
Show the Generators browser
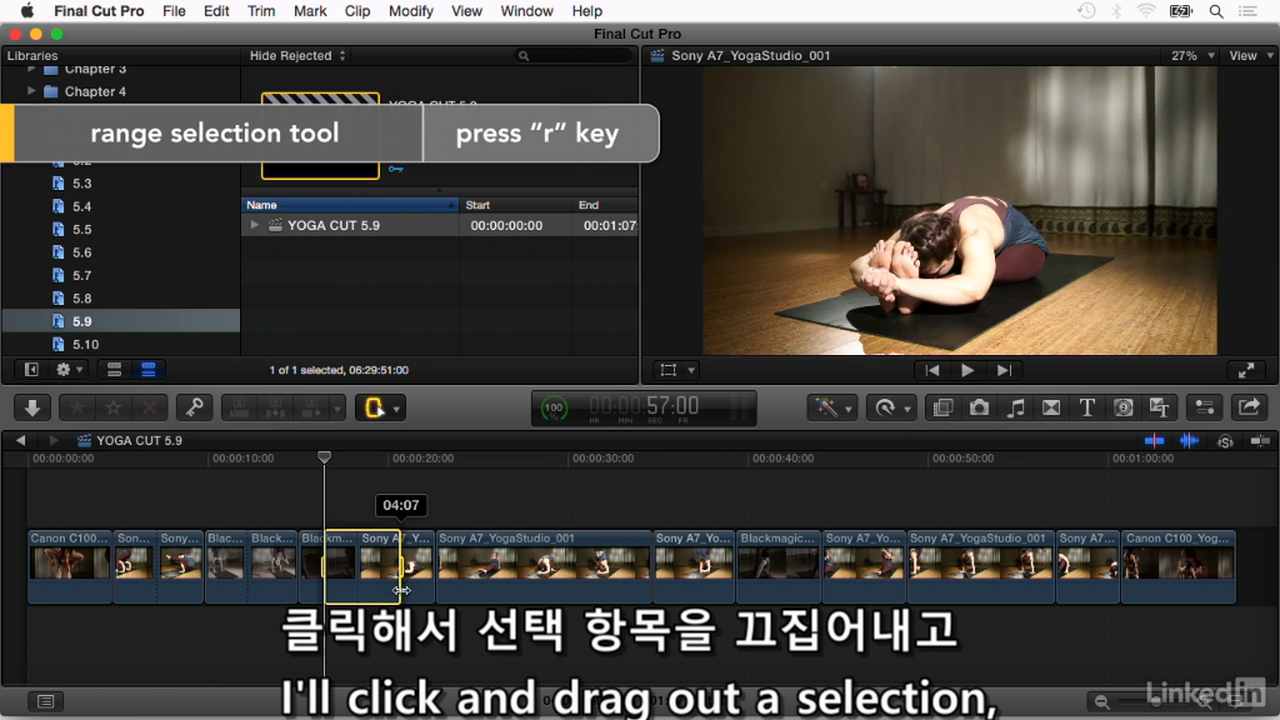pyautogui.click(x=1123, y=407)
